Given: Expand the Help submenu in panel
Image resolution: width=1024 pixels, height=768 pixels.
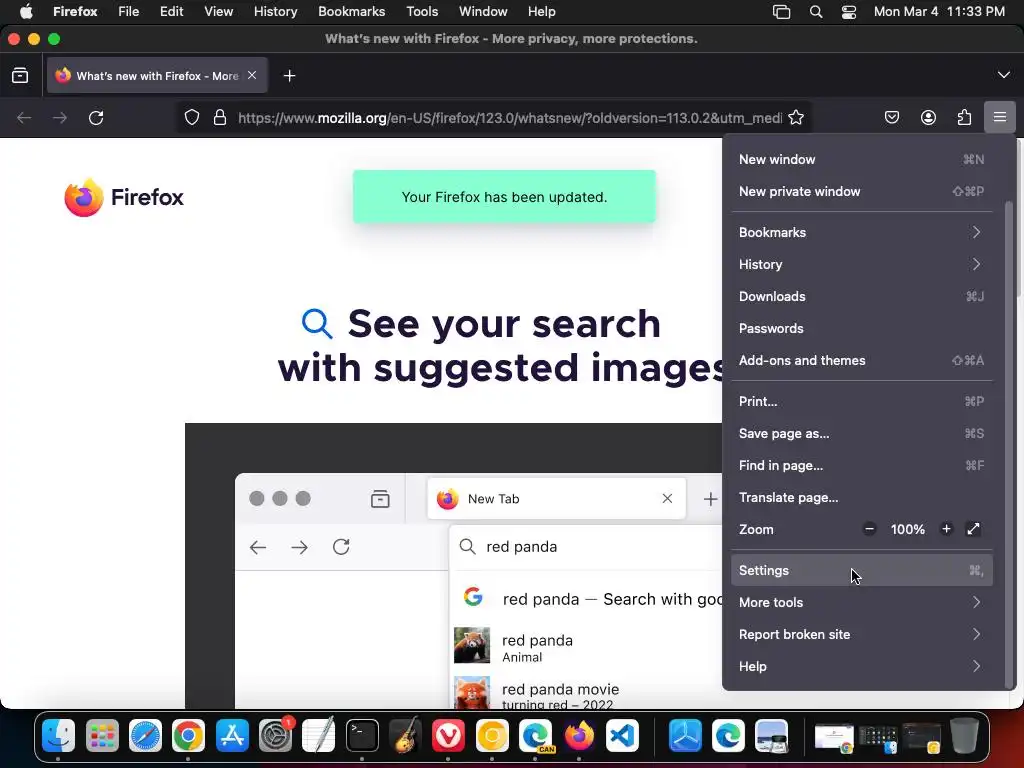Looking at the screenshot, I should (861, 666).
